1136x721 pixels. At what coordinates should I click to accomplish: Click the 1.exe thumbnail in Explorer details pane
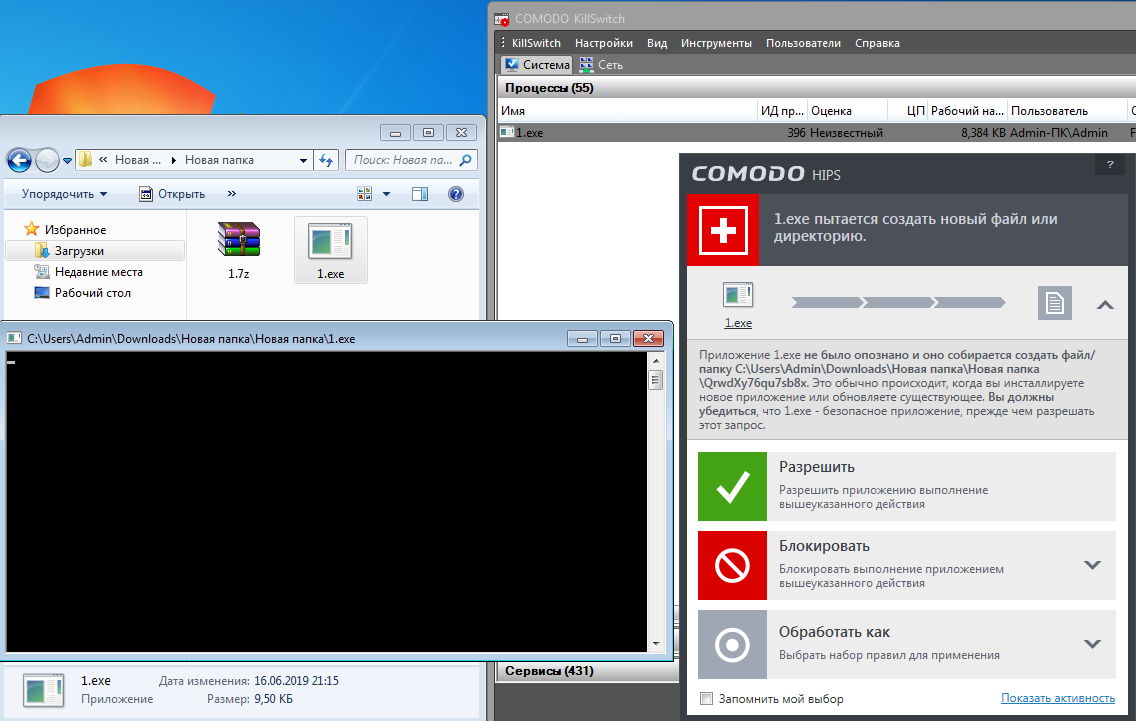(43, 690)
